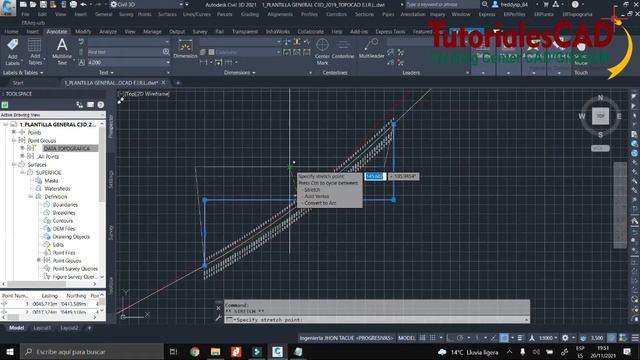
Task: Click the command line input field
Action: 377,320
